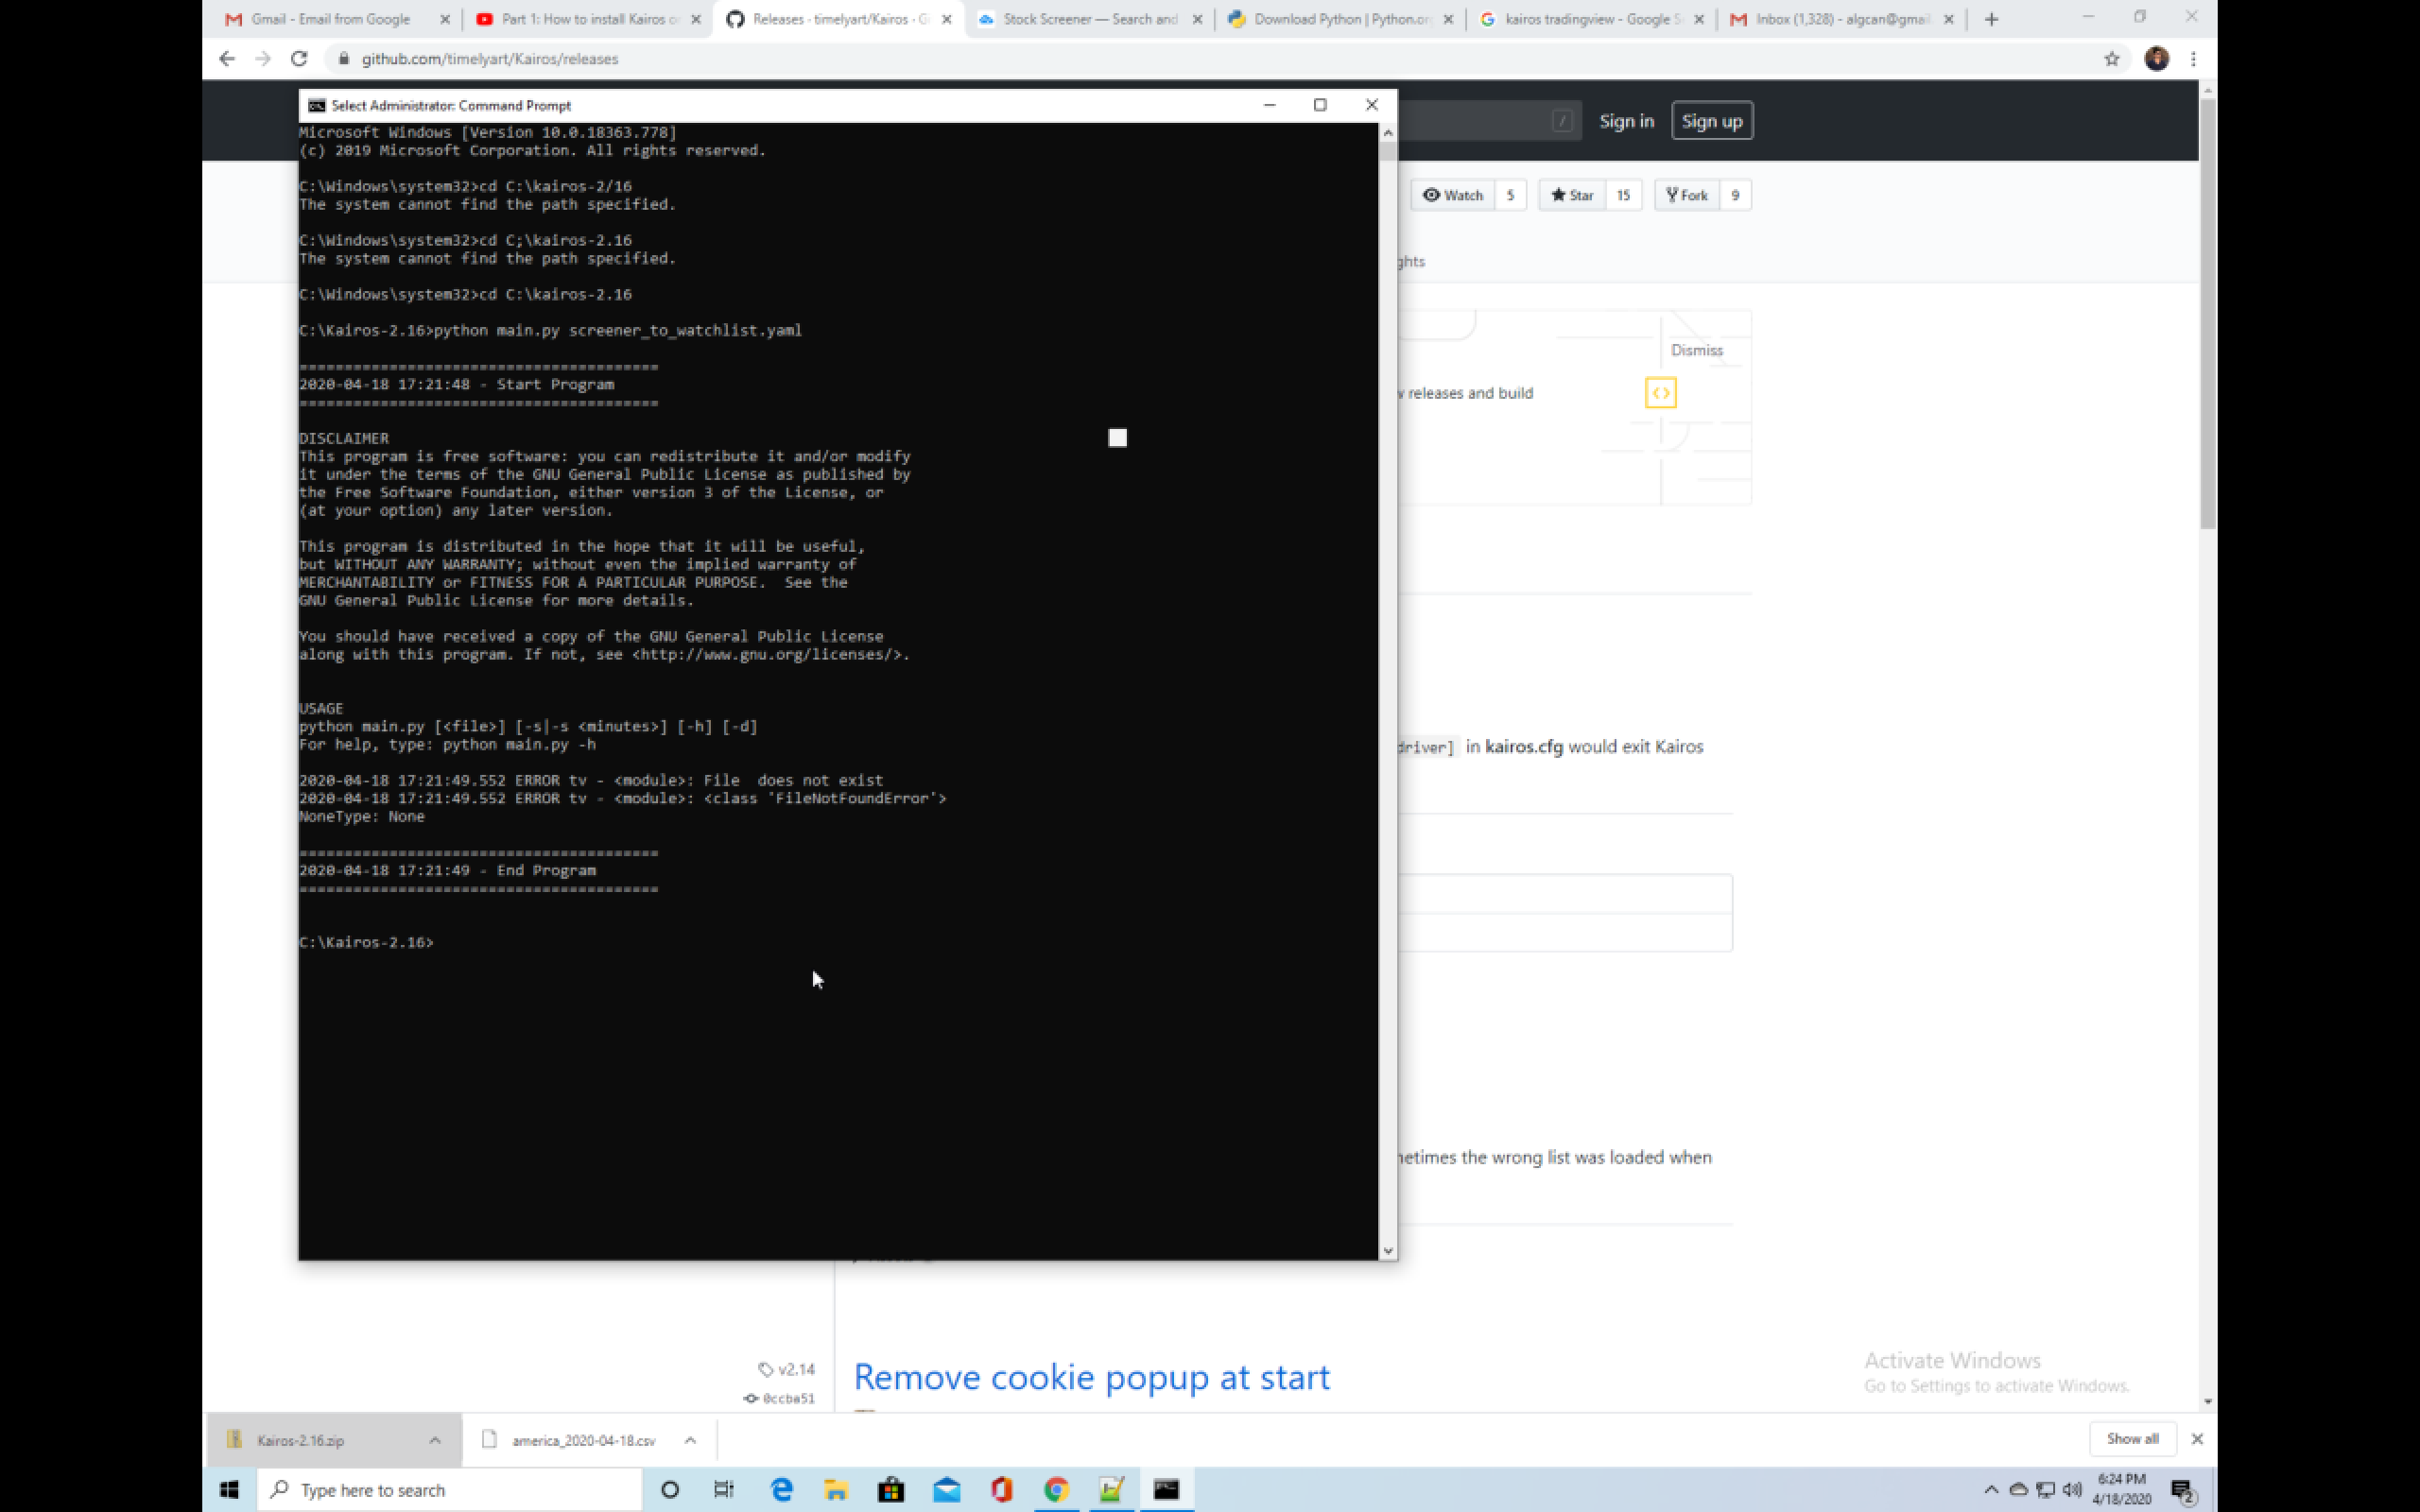Open Chrome's three-dot menu

pyautogui.click(x=2193, y=59)
